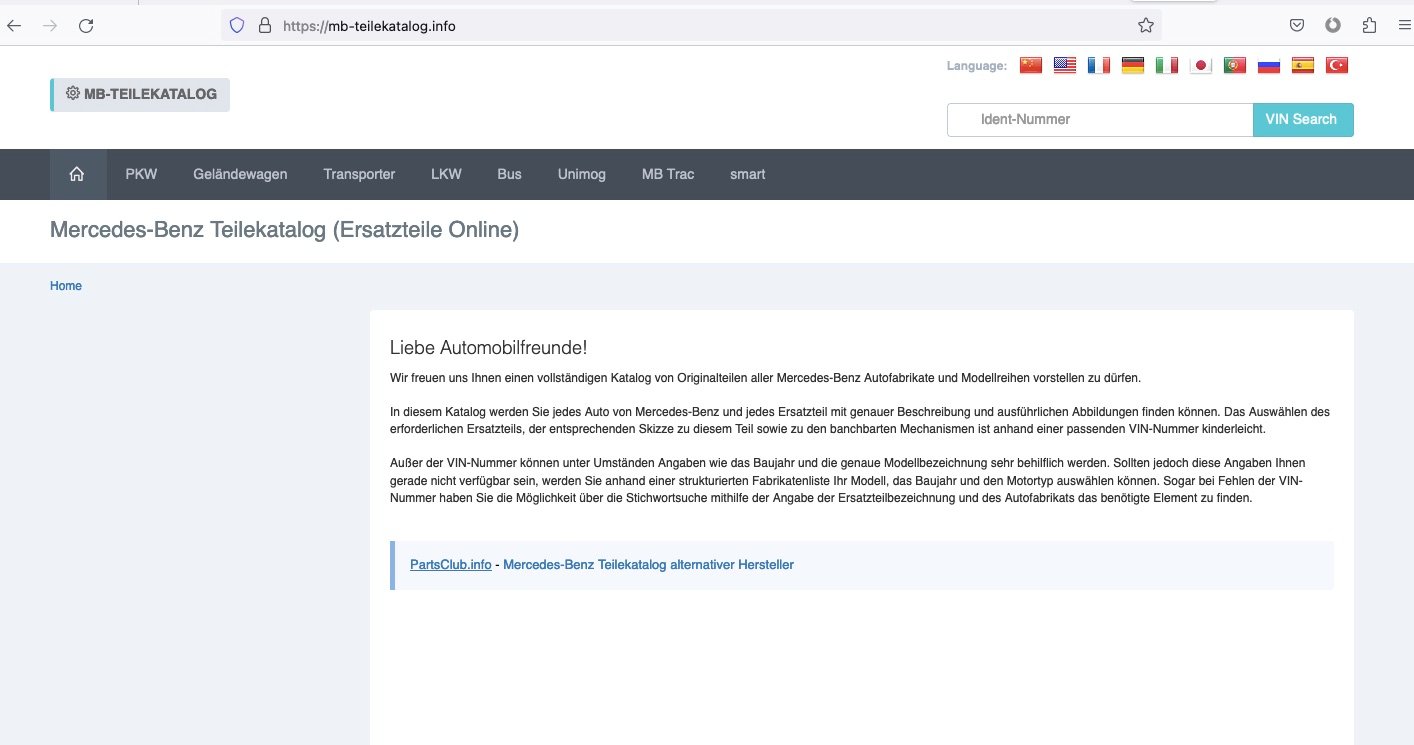Focus the Ident-Nummer input field
This screenshot has height=745, width=1414.
click(x=1100, y=119)
